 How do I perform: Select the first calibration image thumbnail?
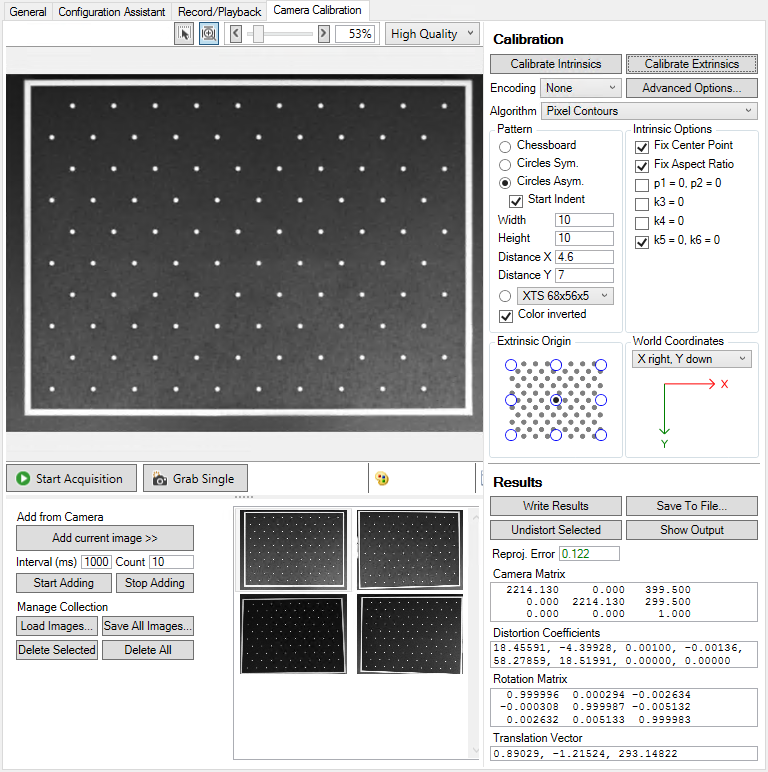click(294, 549)
